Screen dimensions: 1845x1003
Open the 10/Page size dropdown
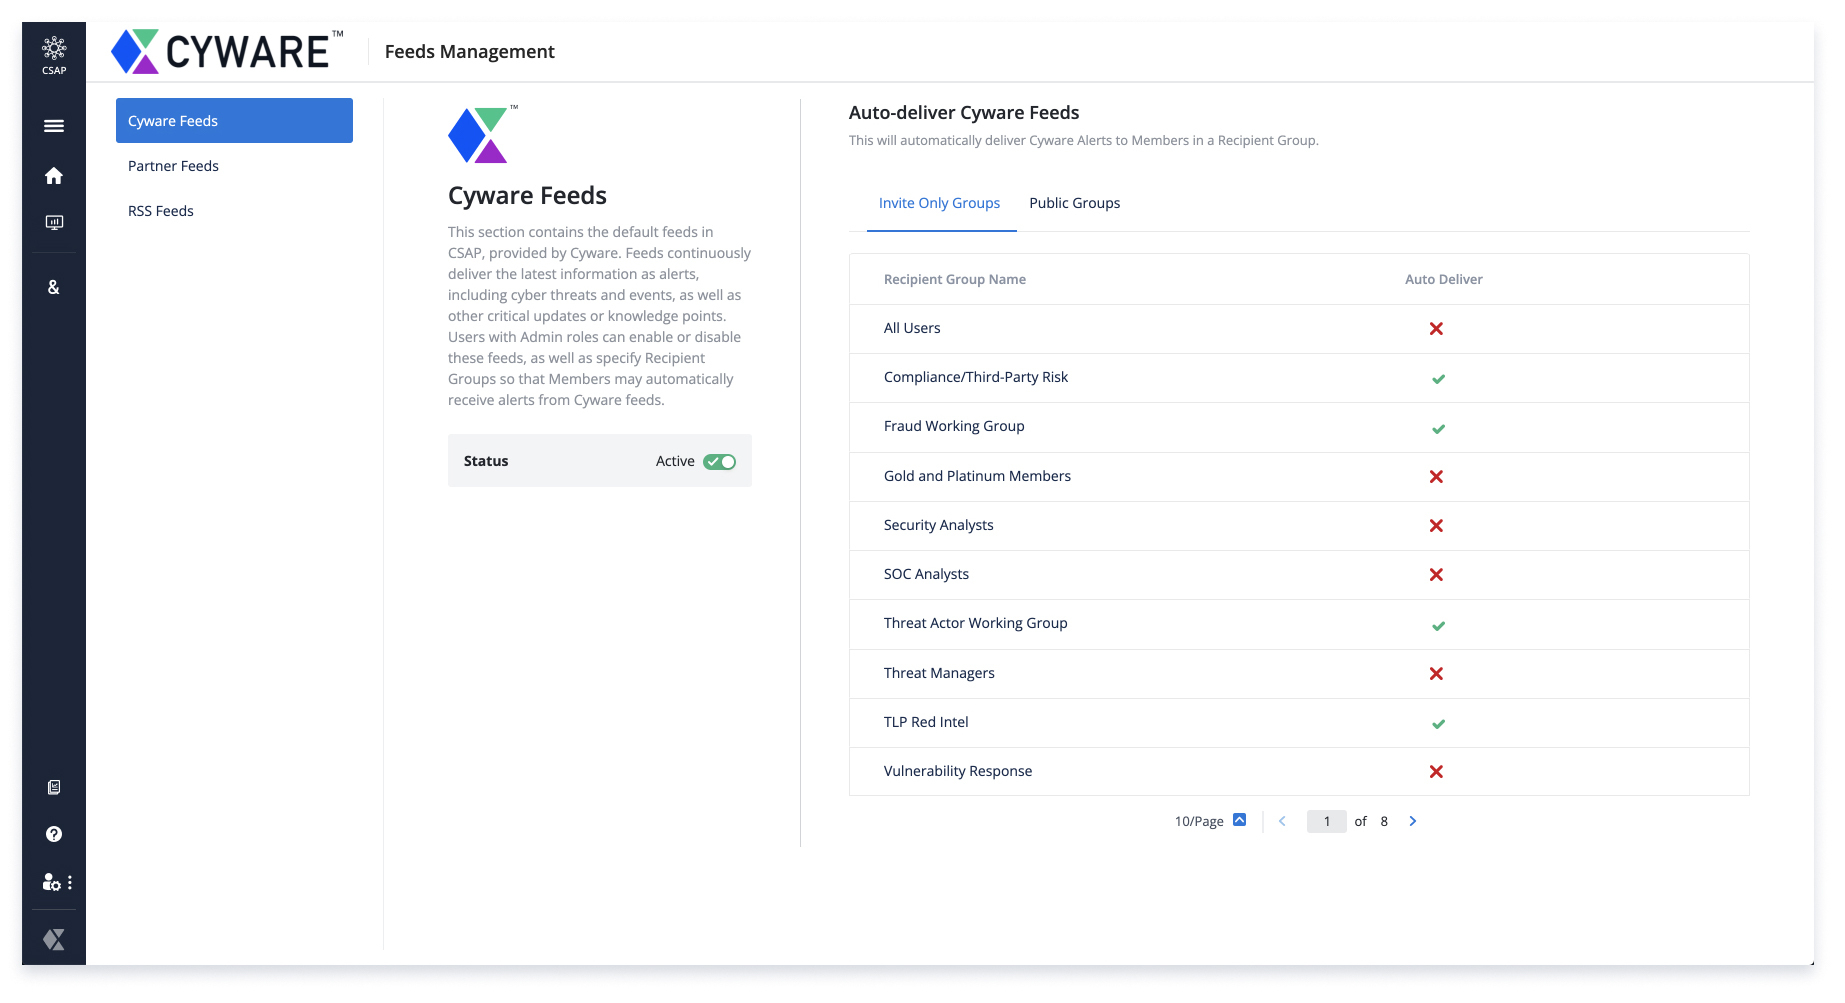coord(1211,821)
